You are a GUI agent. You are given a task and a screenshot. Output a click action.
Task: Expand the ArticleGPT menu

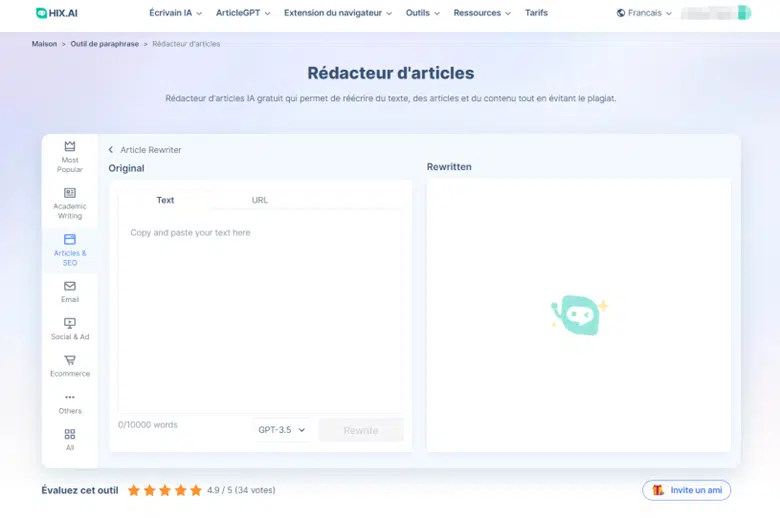tap(243, 13)
